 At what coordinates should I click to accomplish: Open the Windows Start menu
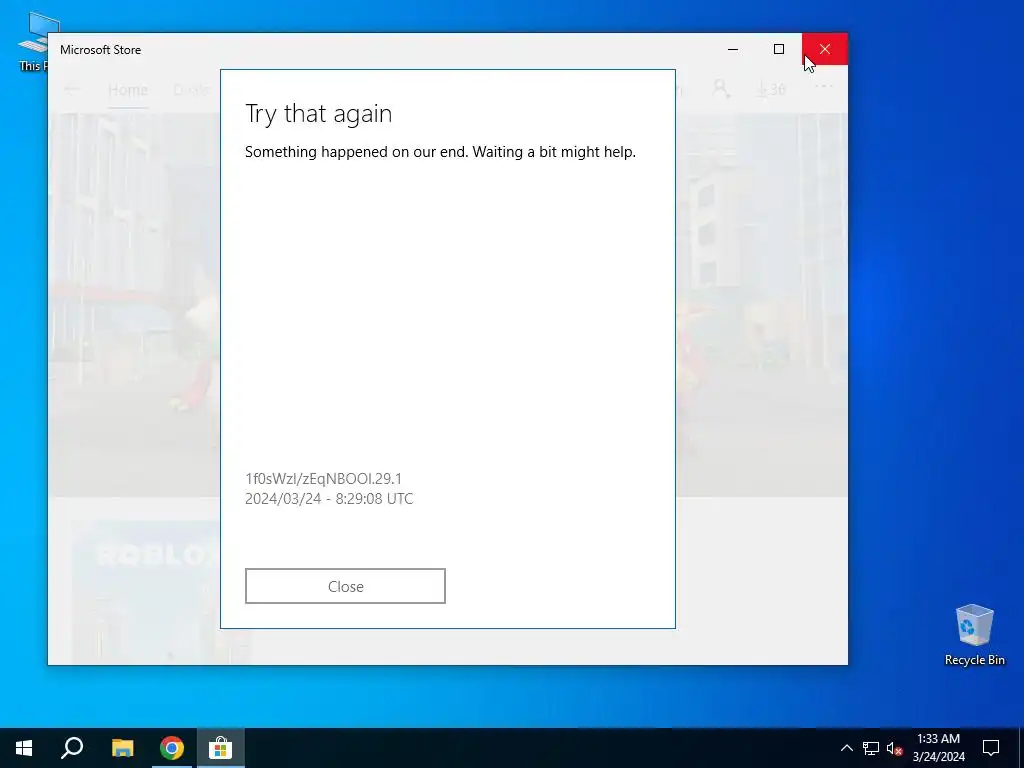coord(24,748)
